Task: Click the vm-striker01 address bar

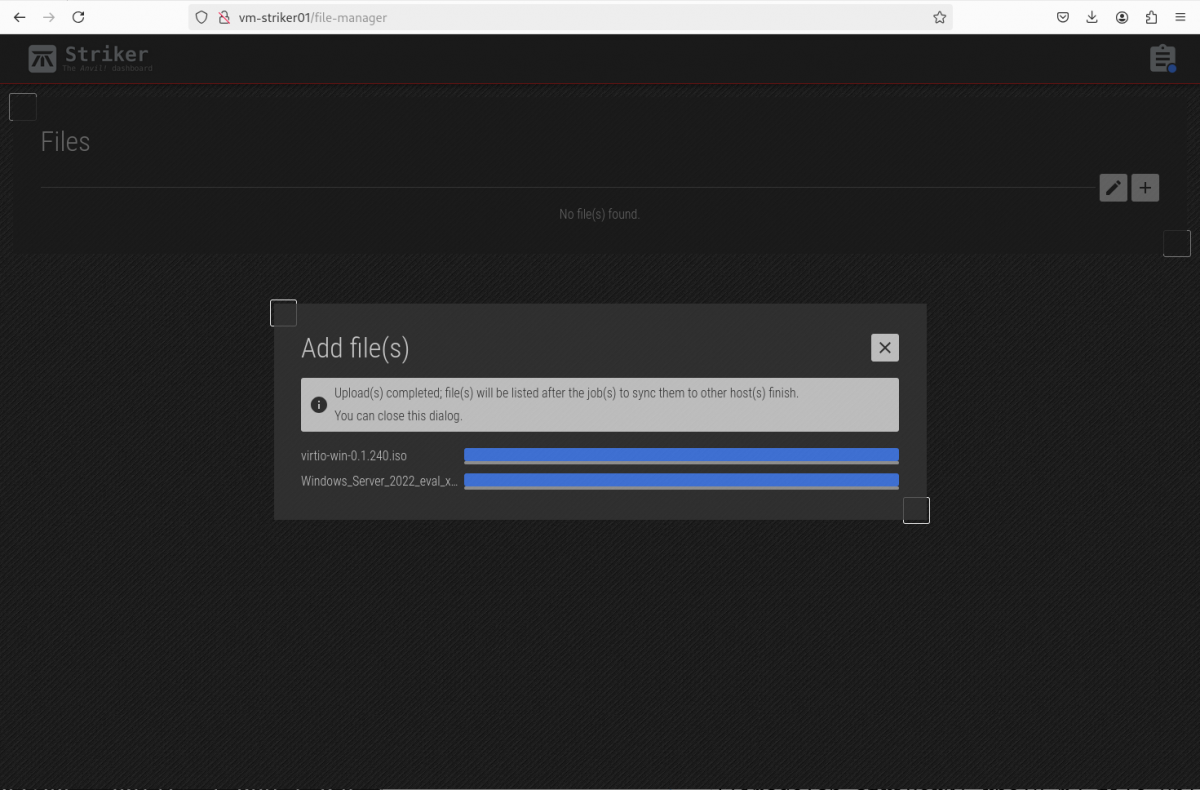Action: [560, 17]
